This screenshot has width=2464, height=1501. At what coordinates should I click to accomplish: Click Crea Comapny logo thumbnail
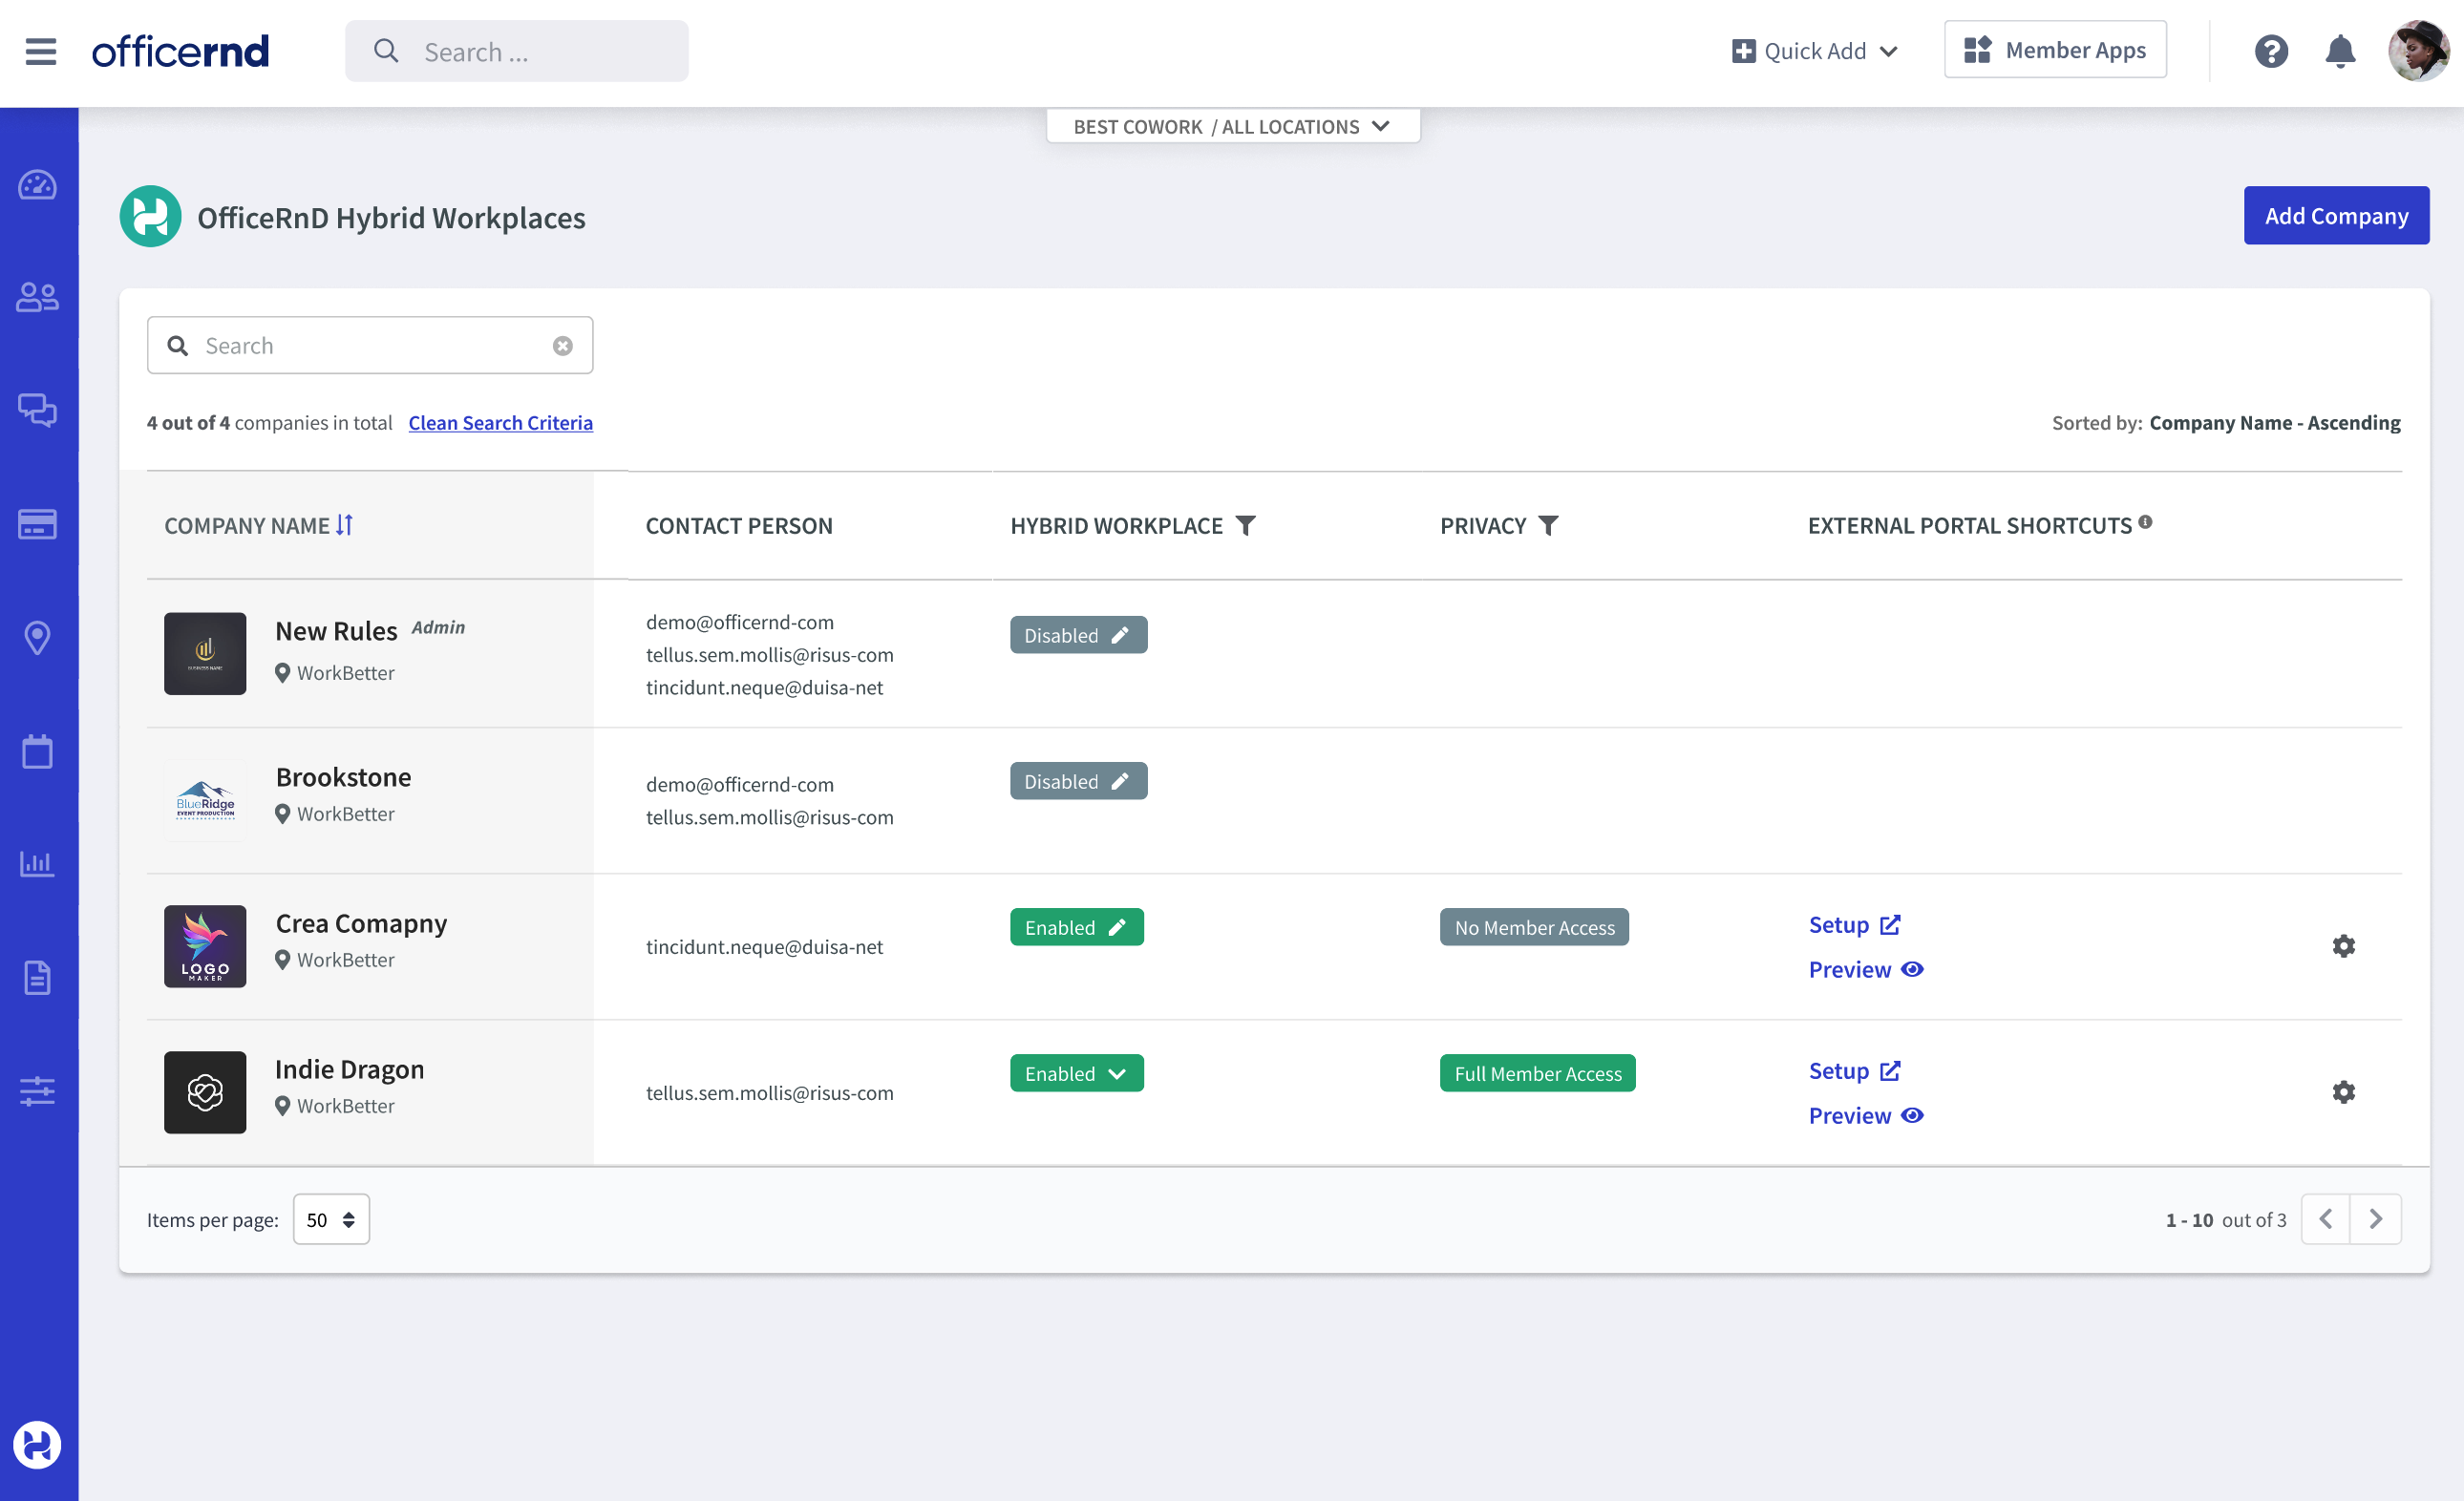(x=205, y=946)
